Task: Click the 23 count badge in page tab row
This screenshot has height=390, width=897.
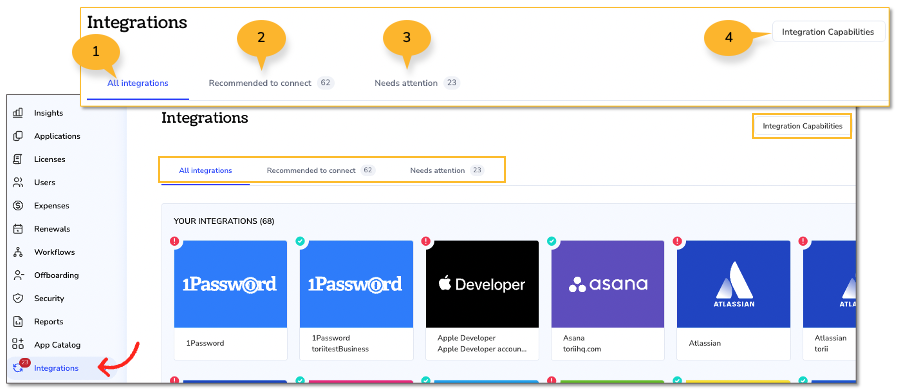Action: (477, 170)
